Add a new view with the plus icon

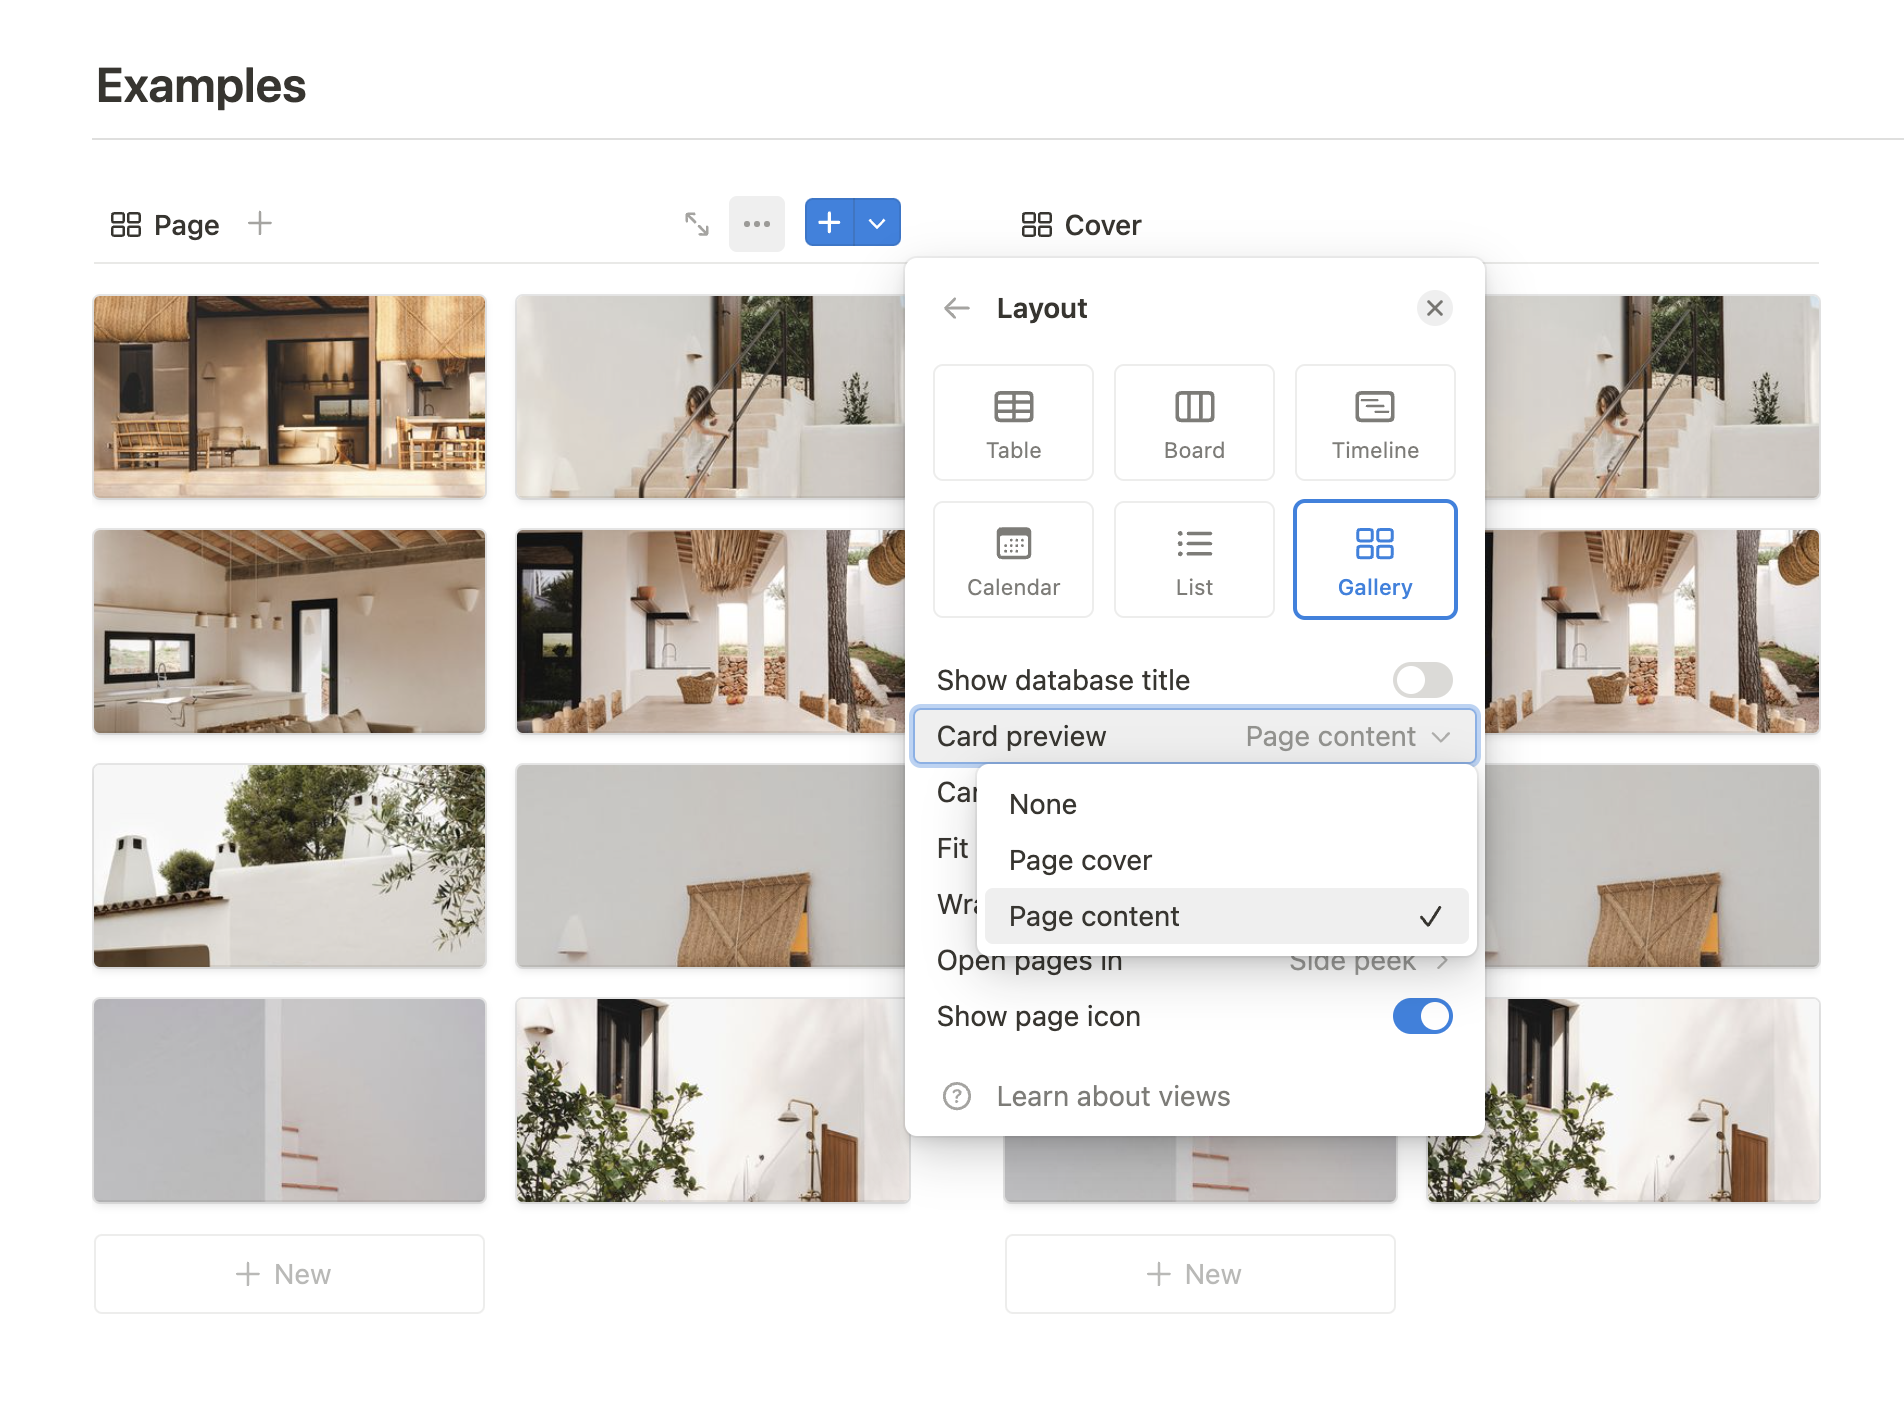tap(829, 222)
